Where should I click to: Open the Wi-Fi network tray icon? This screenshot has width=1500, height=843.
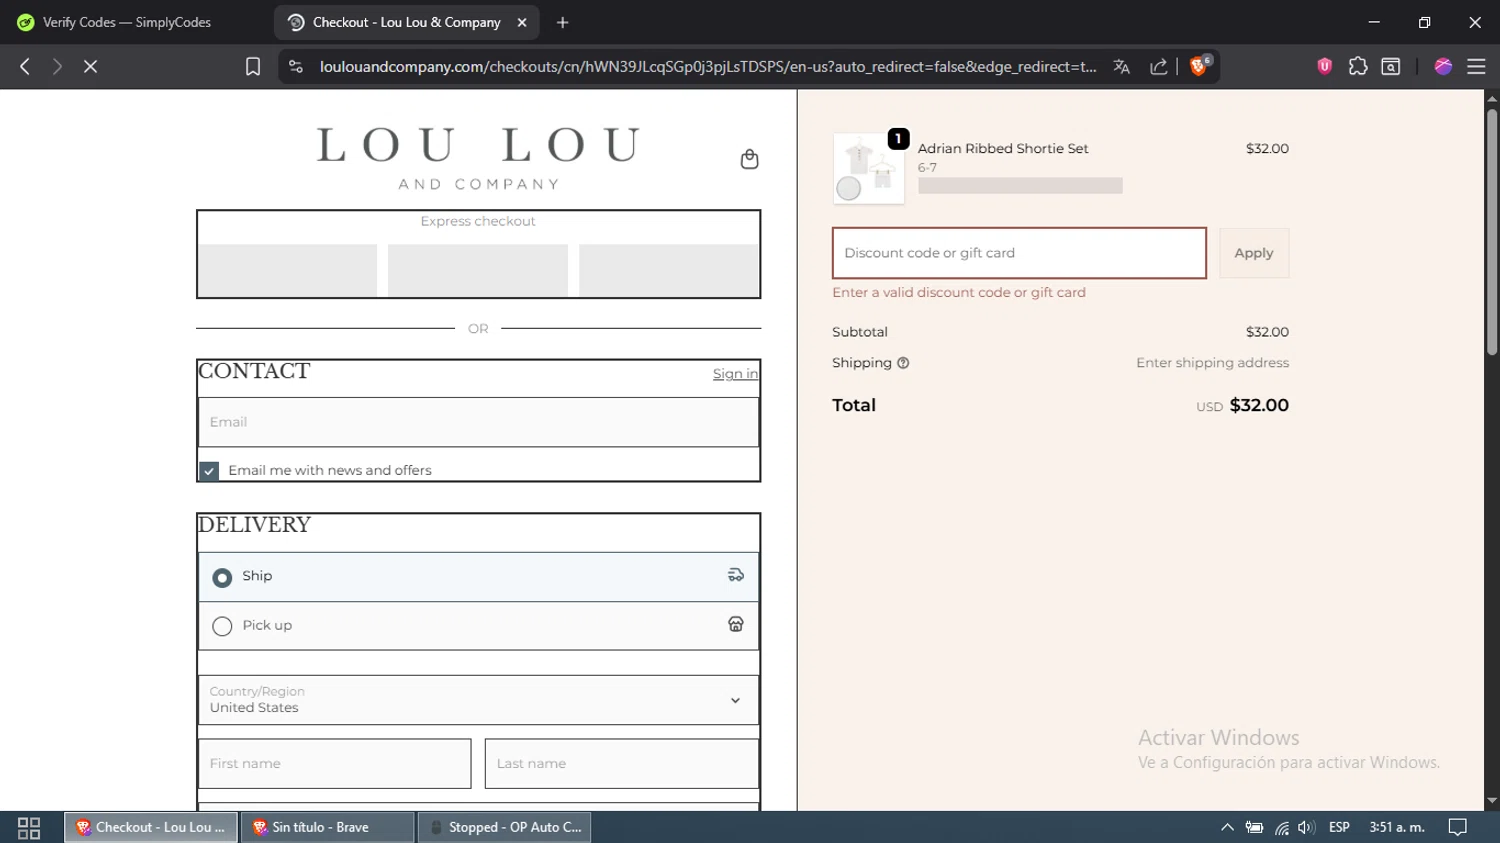[x=1282, y=827]
